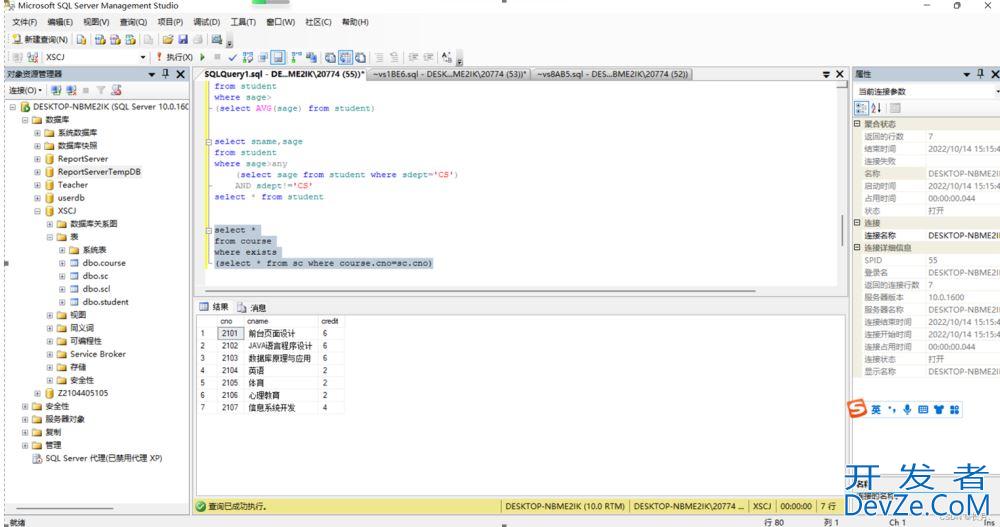Click the credit column header in results
The width and height of the screenshot is (1000, 527).
click(x=330, y=321)
